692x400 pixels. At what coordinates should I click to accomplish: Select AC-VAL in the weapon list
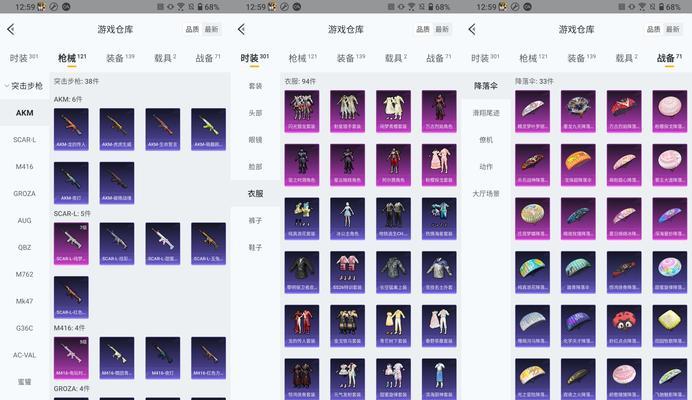(24, 355)
